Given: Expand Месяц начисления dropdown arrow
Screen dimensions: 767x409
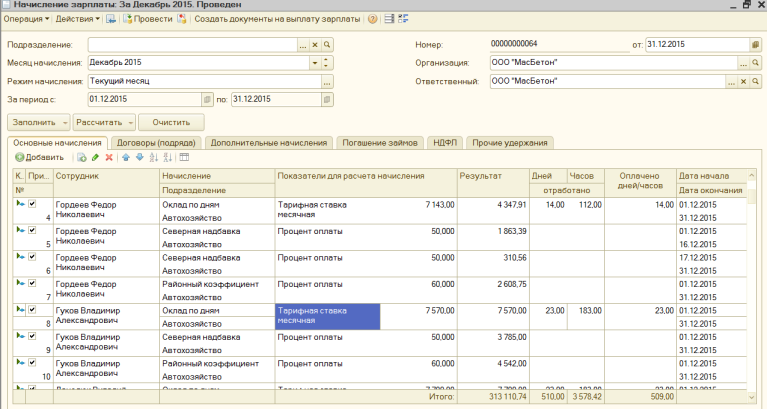Looking at the screenshot, I should point(315,63).
